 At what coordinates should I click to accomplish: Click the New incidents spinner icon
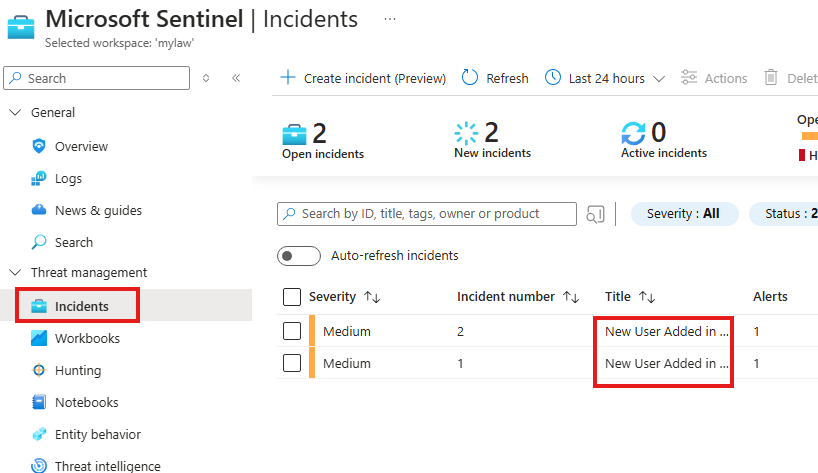tap(466, 133)
